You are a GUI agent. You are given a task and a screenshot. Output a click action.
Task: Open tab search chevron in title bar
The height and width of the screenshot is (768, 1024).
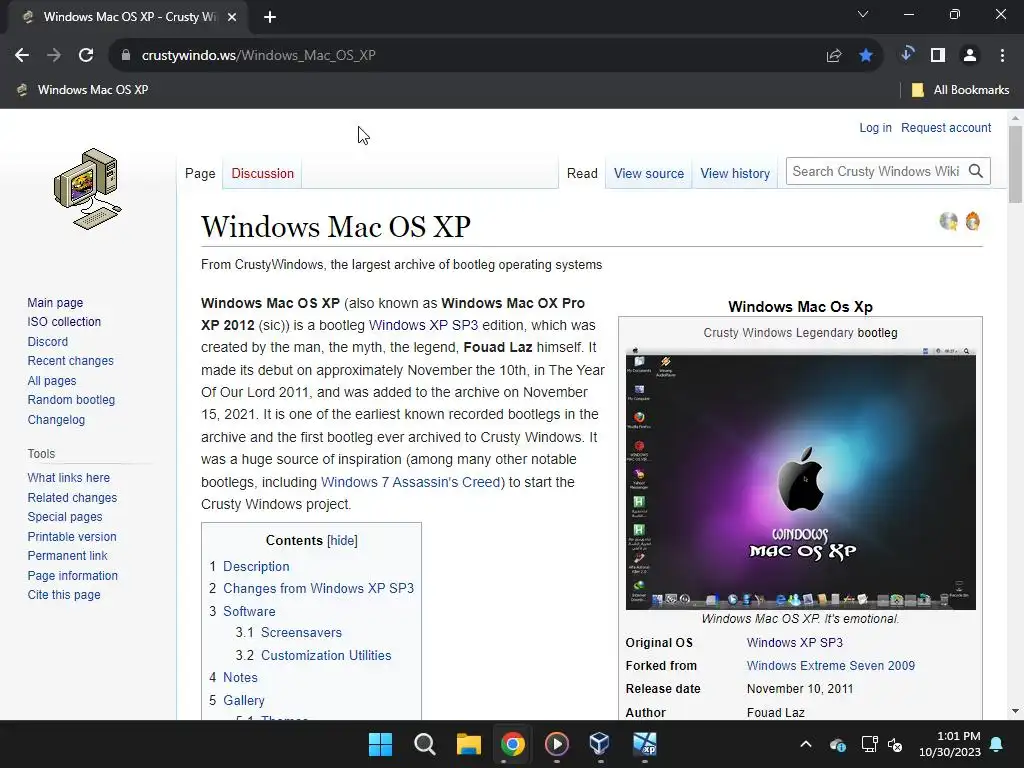pos(863,14)
